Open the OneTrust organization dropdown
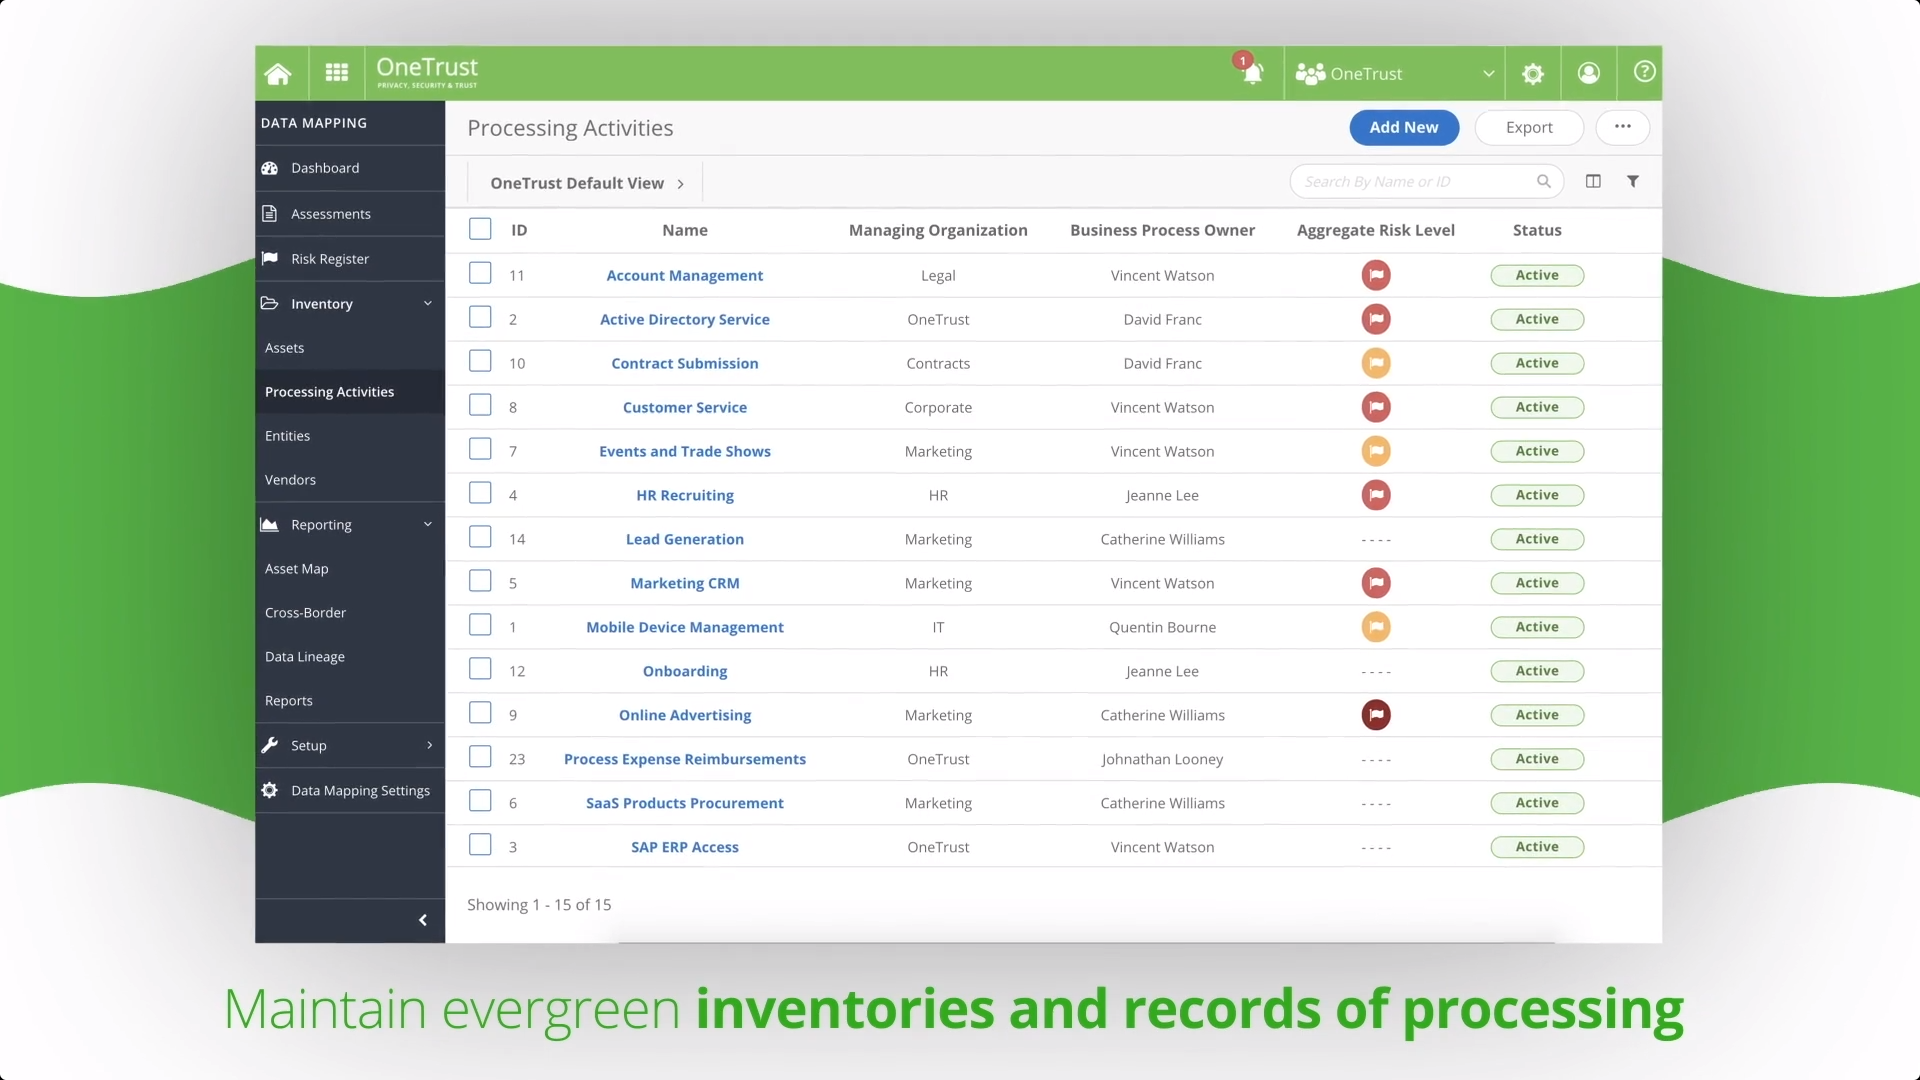This screenshot has height=1080, width=1920. tap(1394, 73)
